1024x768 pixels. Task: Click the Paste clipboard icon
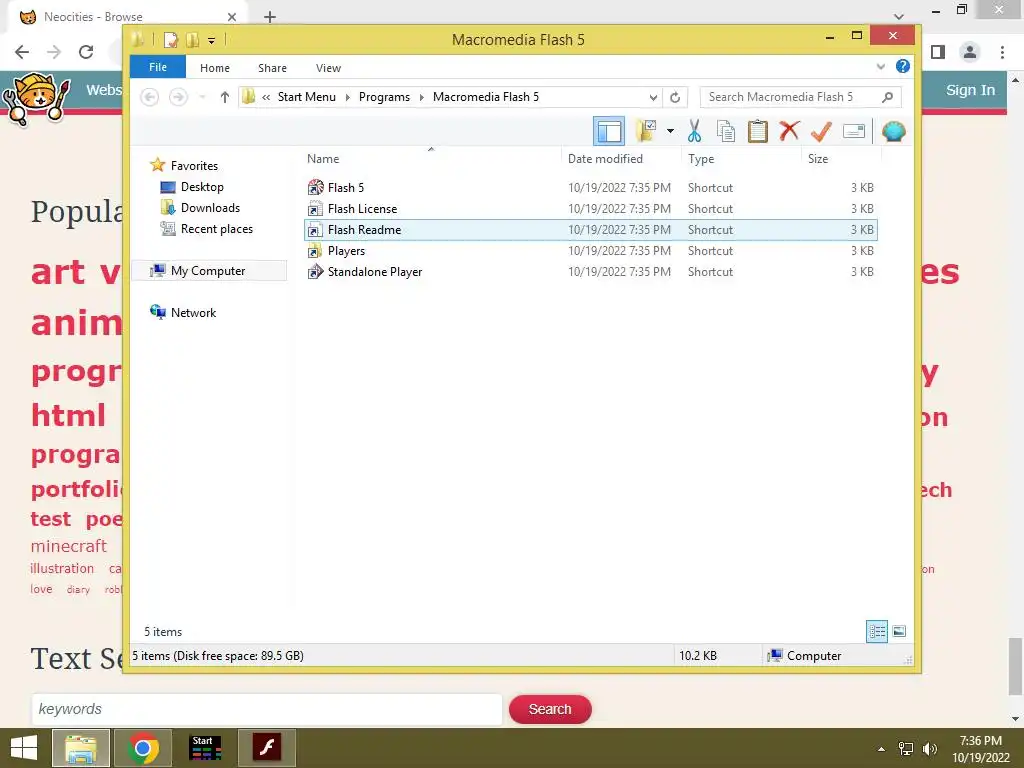758,131
